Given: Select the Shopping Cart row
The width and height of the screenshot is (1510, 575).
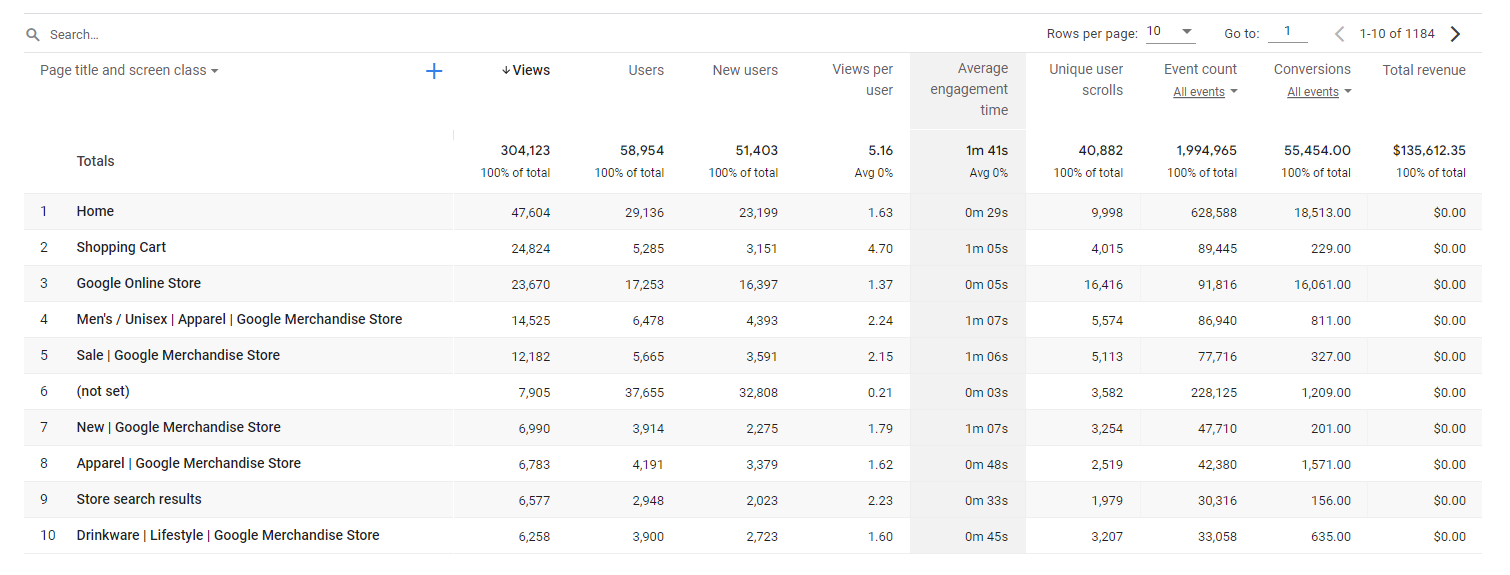Looking at the screenshot, I should tap(121, 248).
